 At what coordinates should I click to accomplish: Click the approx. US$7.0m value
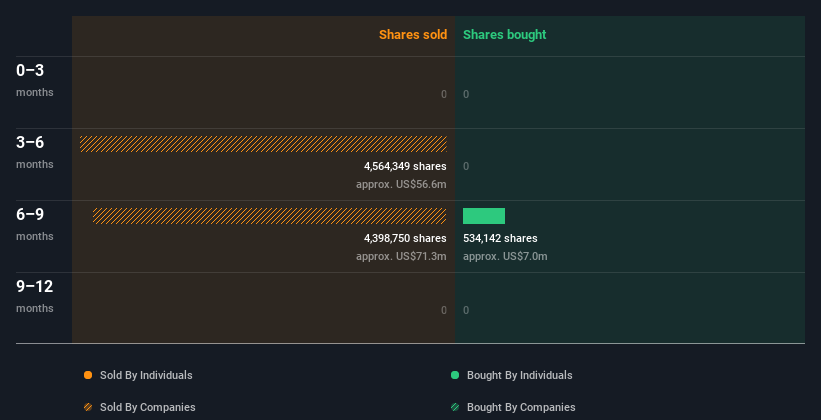click(x=505, y=256)
